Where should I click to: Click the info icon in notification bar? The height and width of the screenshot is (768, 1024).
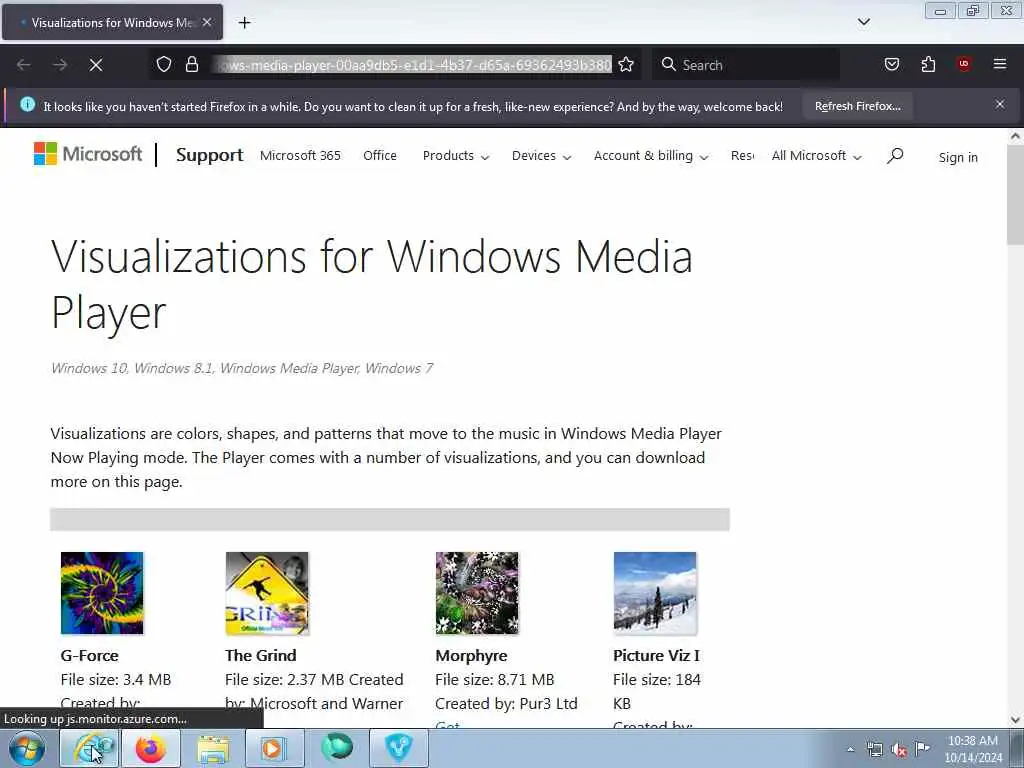click(x=27, y=104)
